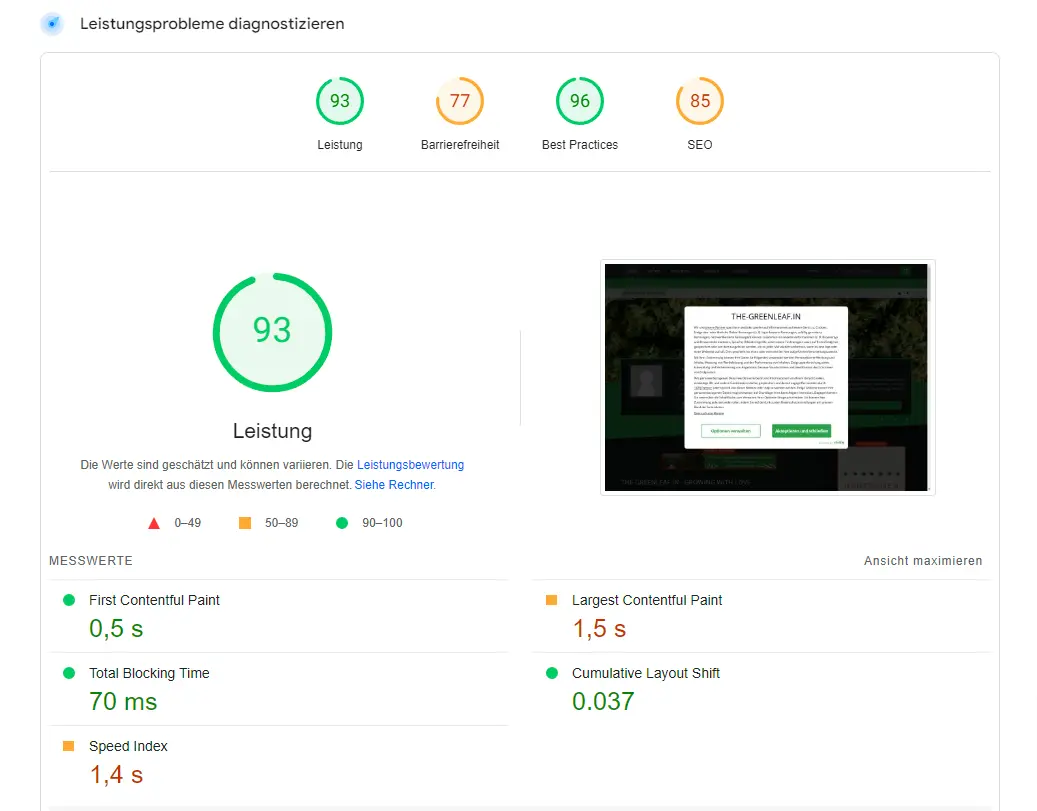
Task: Open the Siehe Rechner link
Action: pos(394,485)
